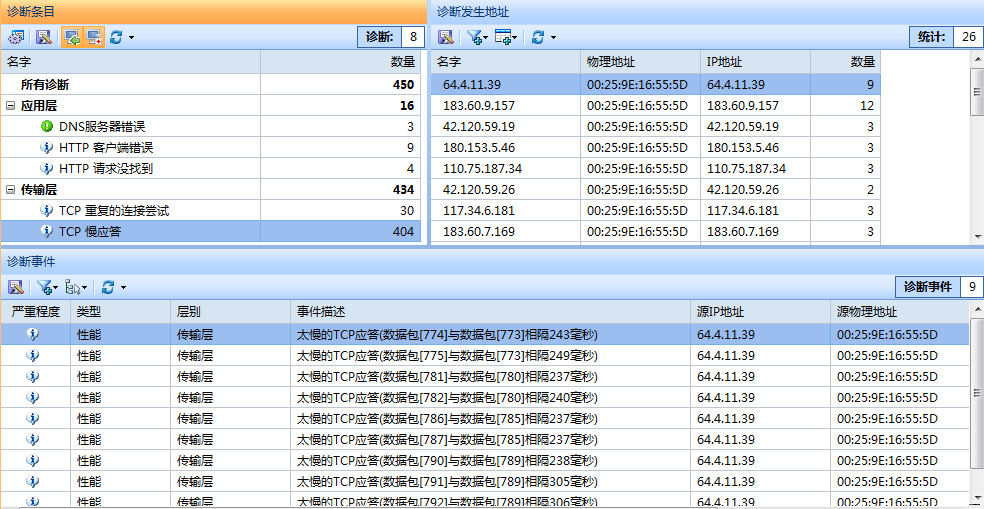
Task: Save the diagnosis items list log
Action: [x=43, y=37]
